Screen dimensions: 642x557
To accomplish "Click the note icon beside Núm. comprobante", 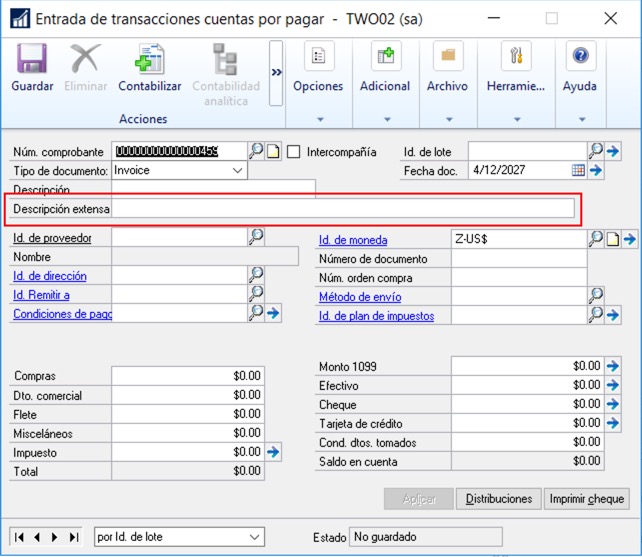I will 274,152.
